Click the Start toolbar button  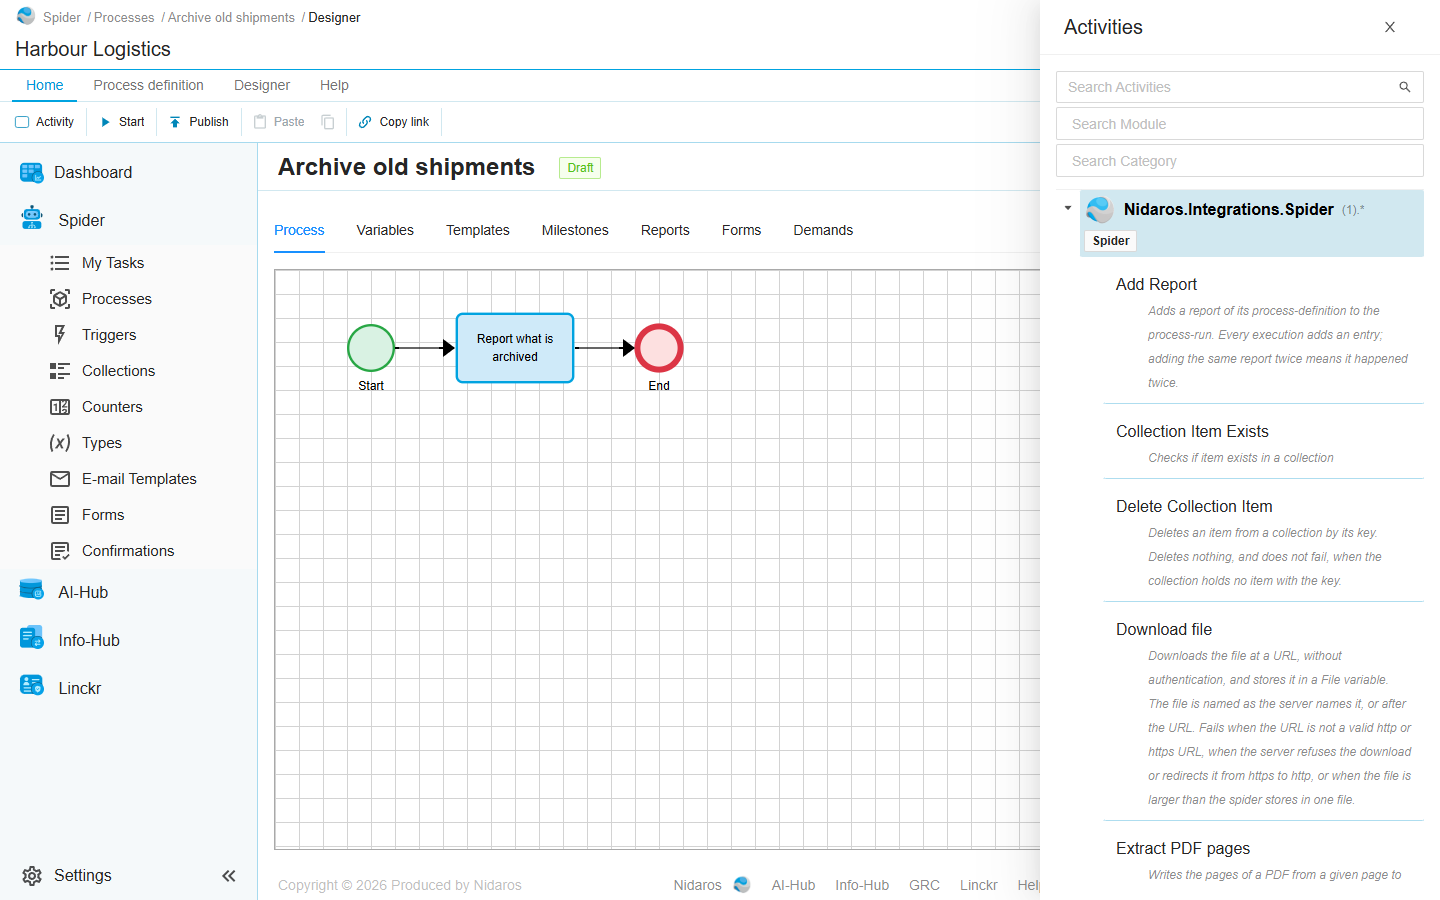pyautogui.click(x=122, y=122)
